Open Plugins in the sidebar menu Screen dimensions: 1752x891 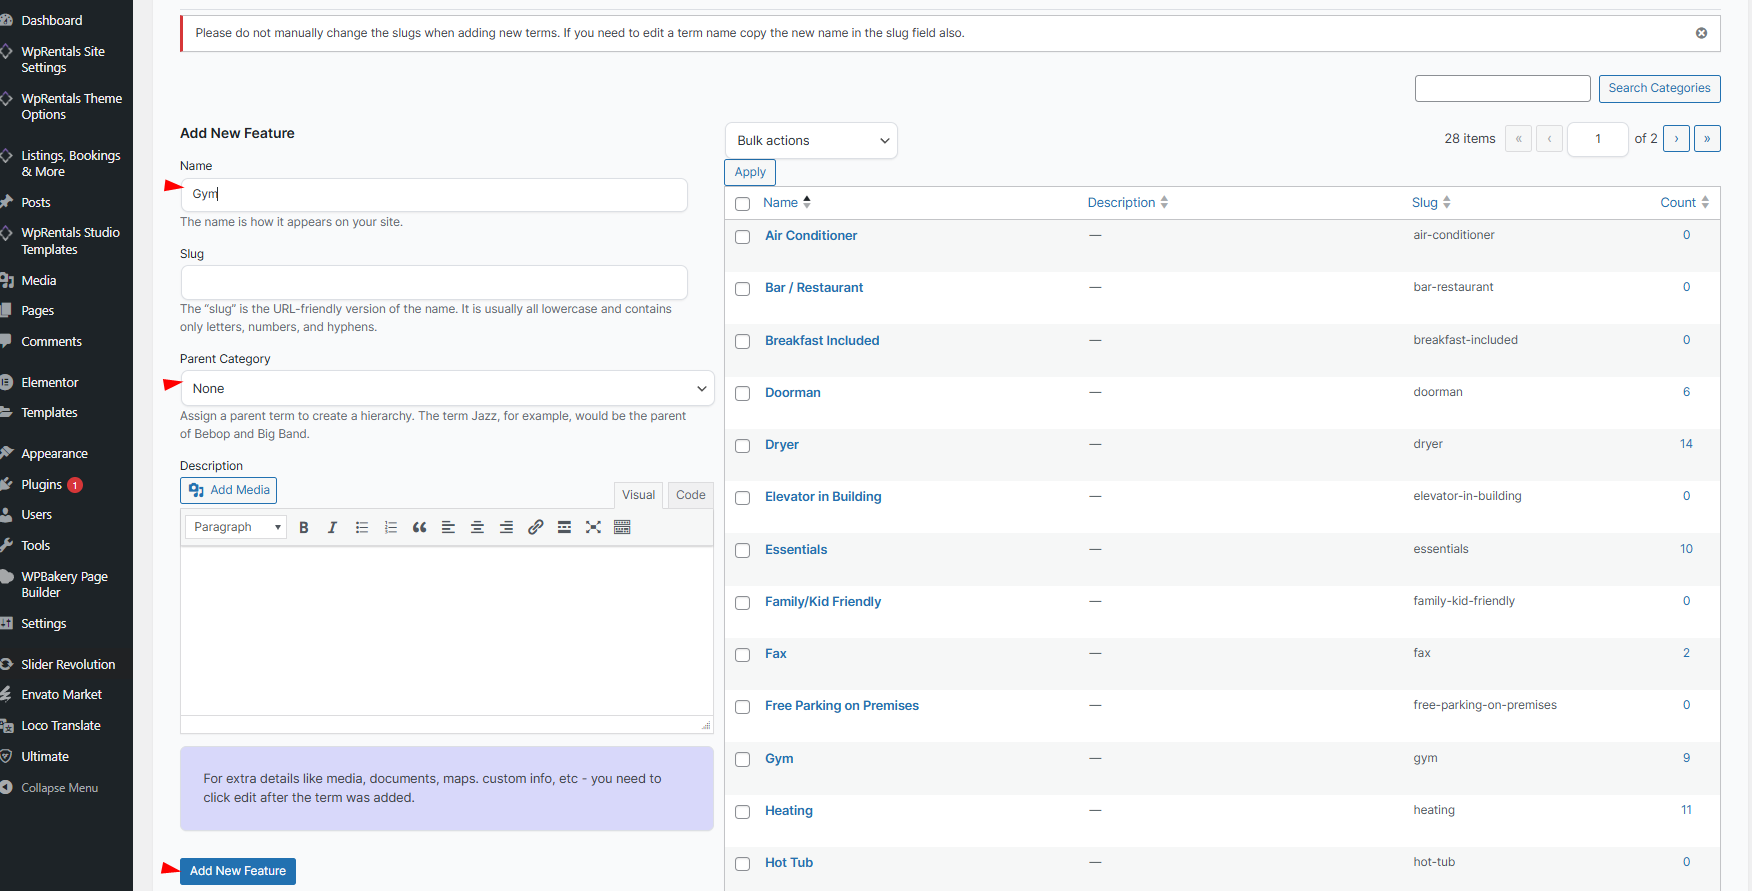(x=42, y=485)
